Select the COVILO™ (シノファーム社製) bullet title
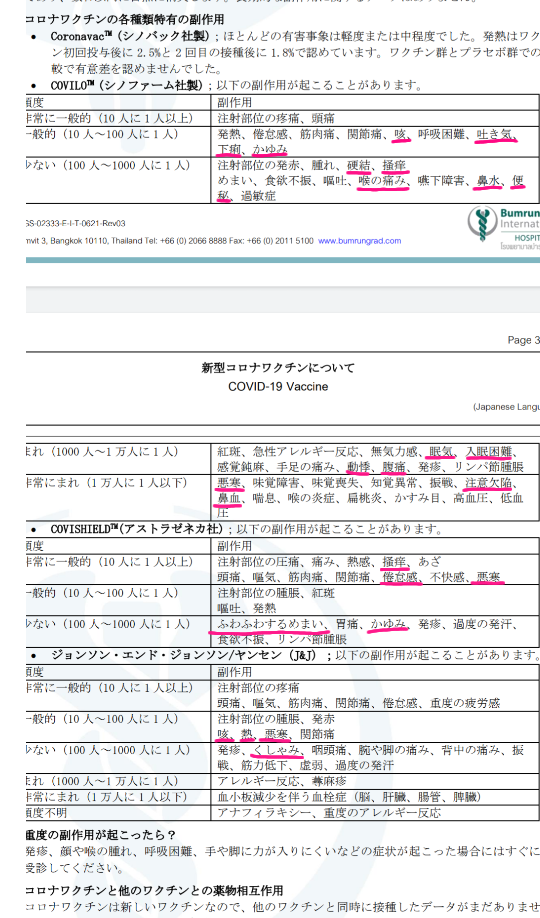Viewport: 540px width, 918px height. 127,85
